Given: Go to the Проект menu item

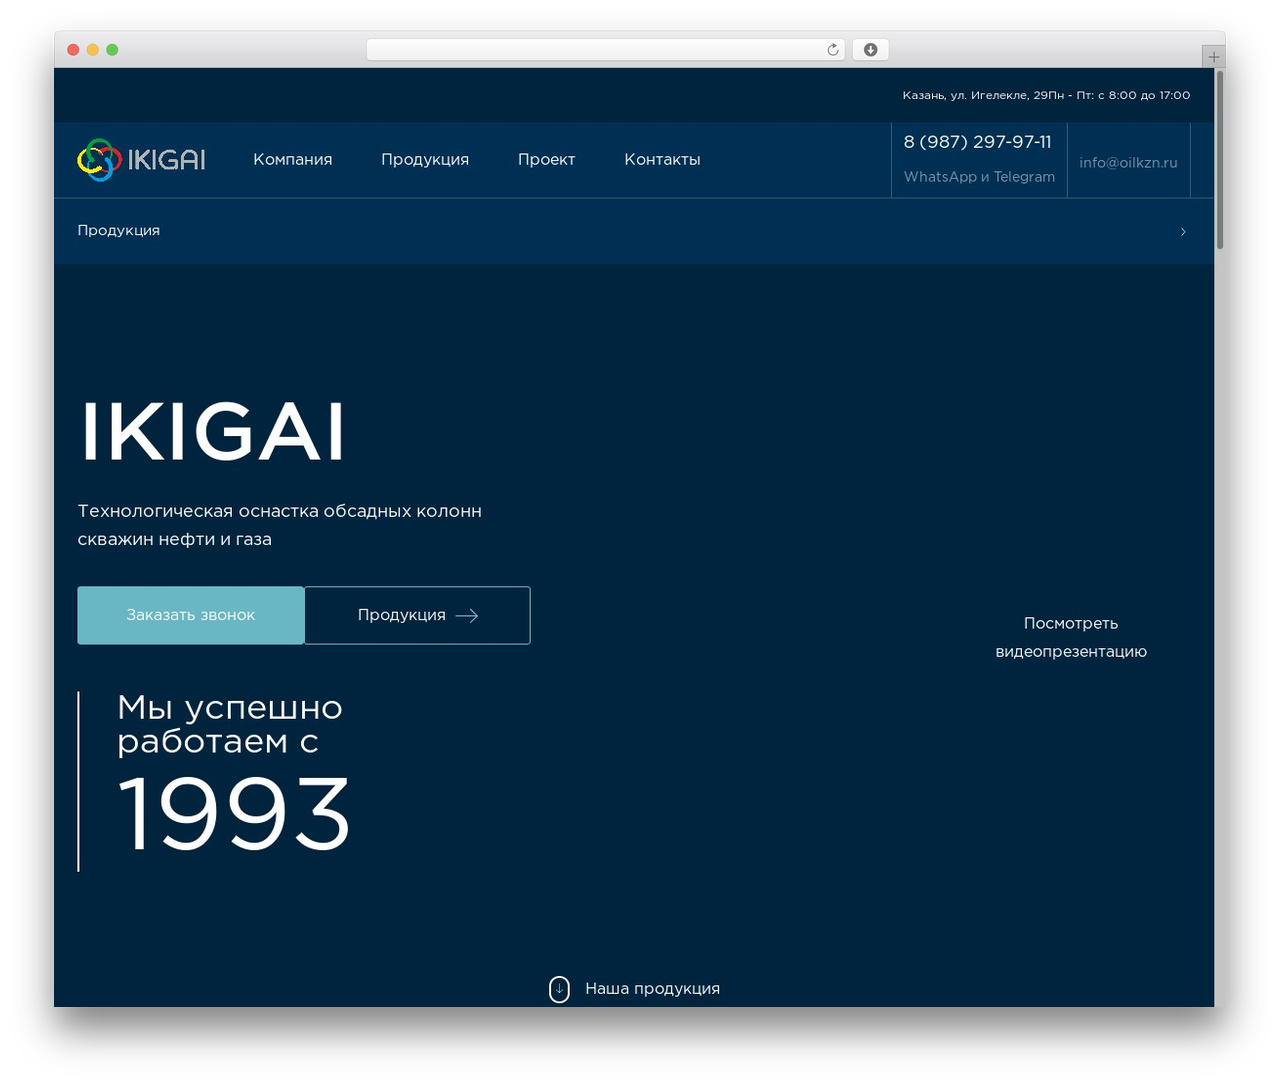Looking at the screenshot, I should pyautogui.click(x=547, y=159).
